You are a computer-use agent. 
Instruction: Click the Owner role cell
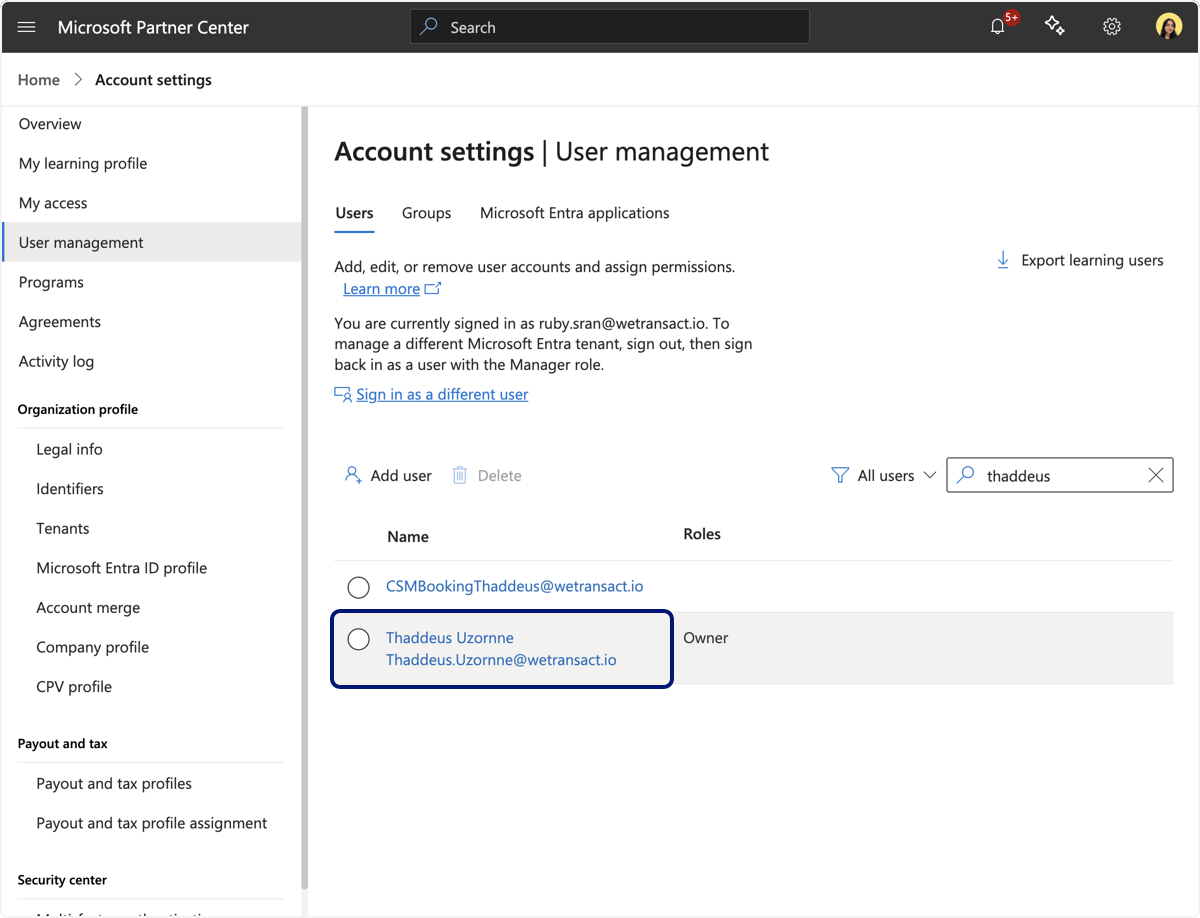pyautogui.click(x=706, y=638)
